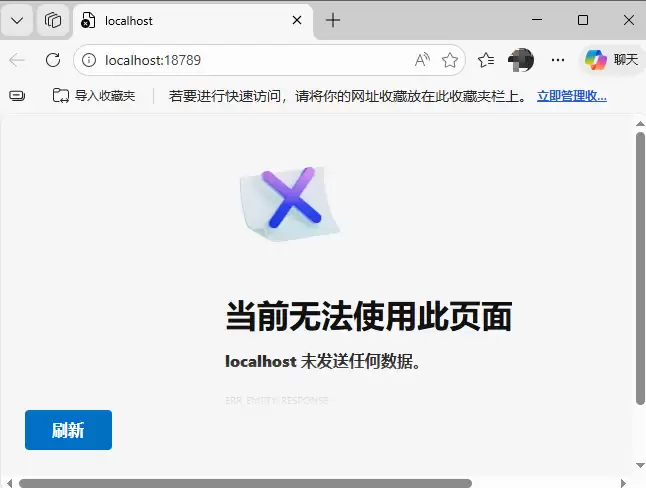Open a new tab with plus button
The image size is (646, 488).
(x=333, y=20)
